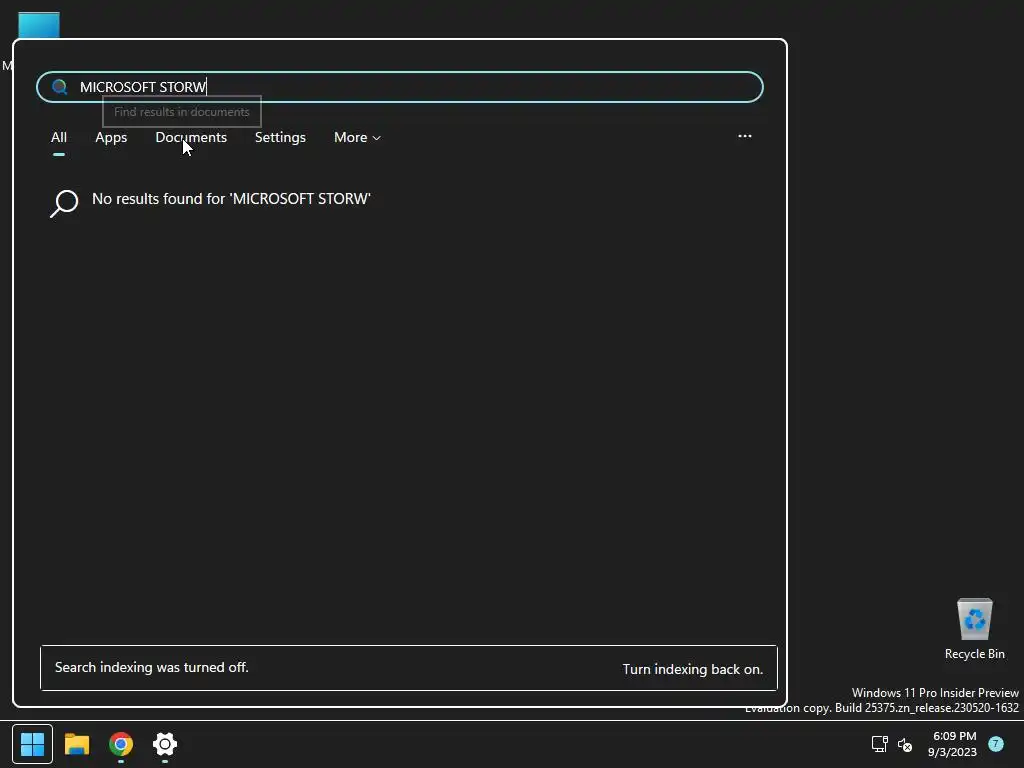Open Settings gear from the taskbar

tap(165, 744)
